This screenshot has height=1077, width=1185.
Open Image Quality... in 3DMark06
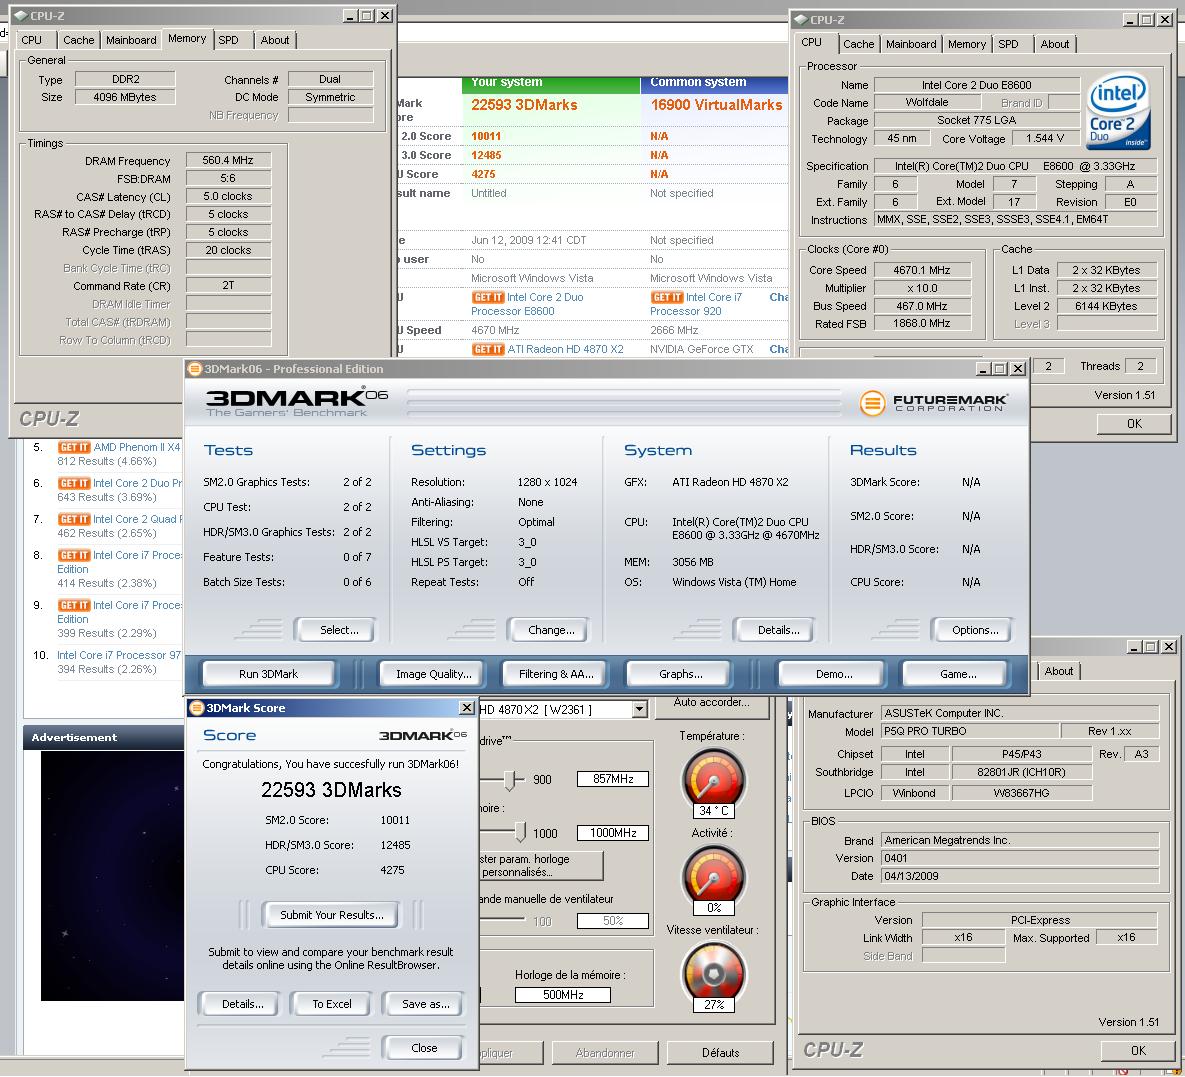pos(434,673)
